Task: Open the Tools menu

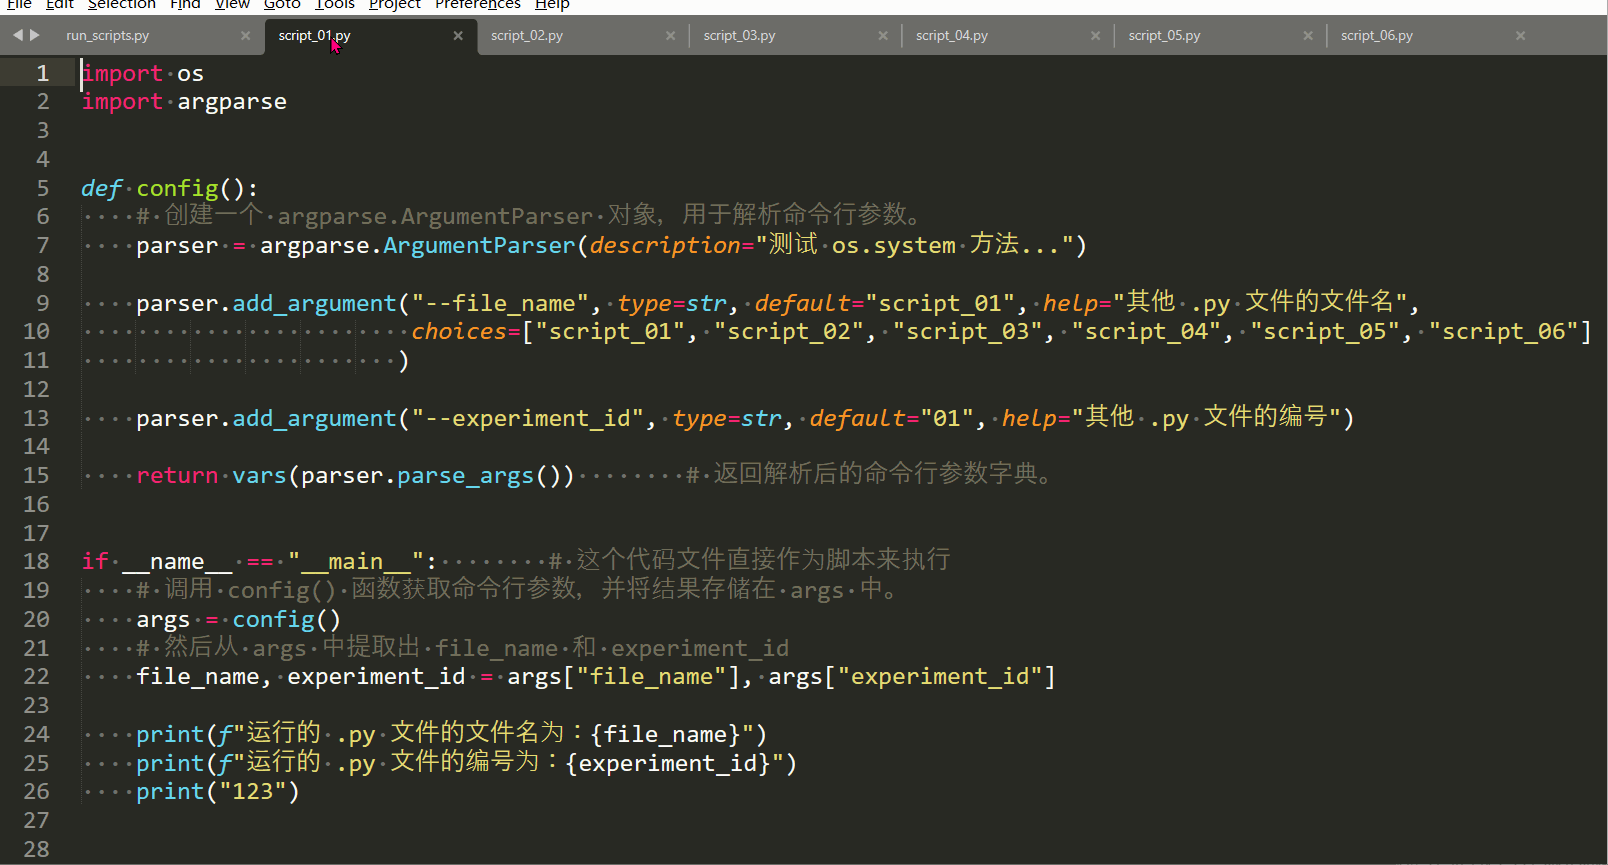Action: pyautogui.click(x=335, y=4)
